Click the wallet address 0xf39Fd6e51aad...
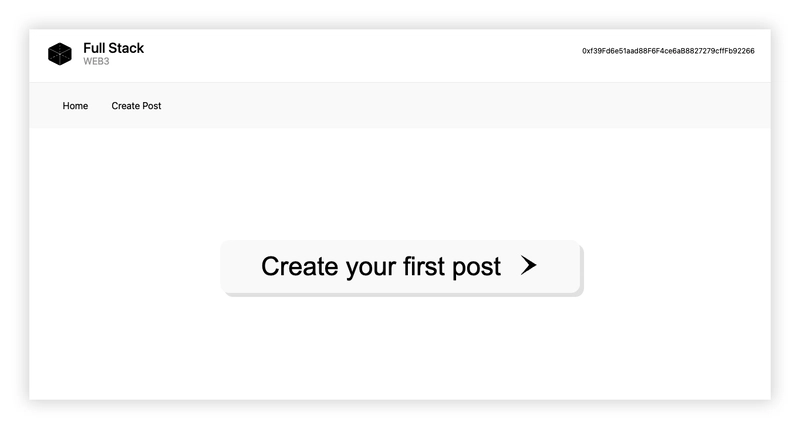 pyautogui.click(x=668, y=51)
